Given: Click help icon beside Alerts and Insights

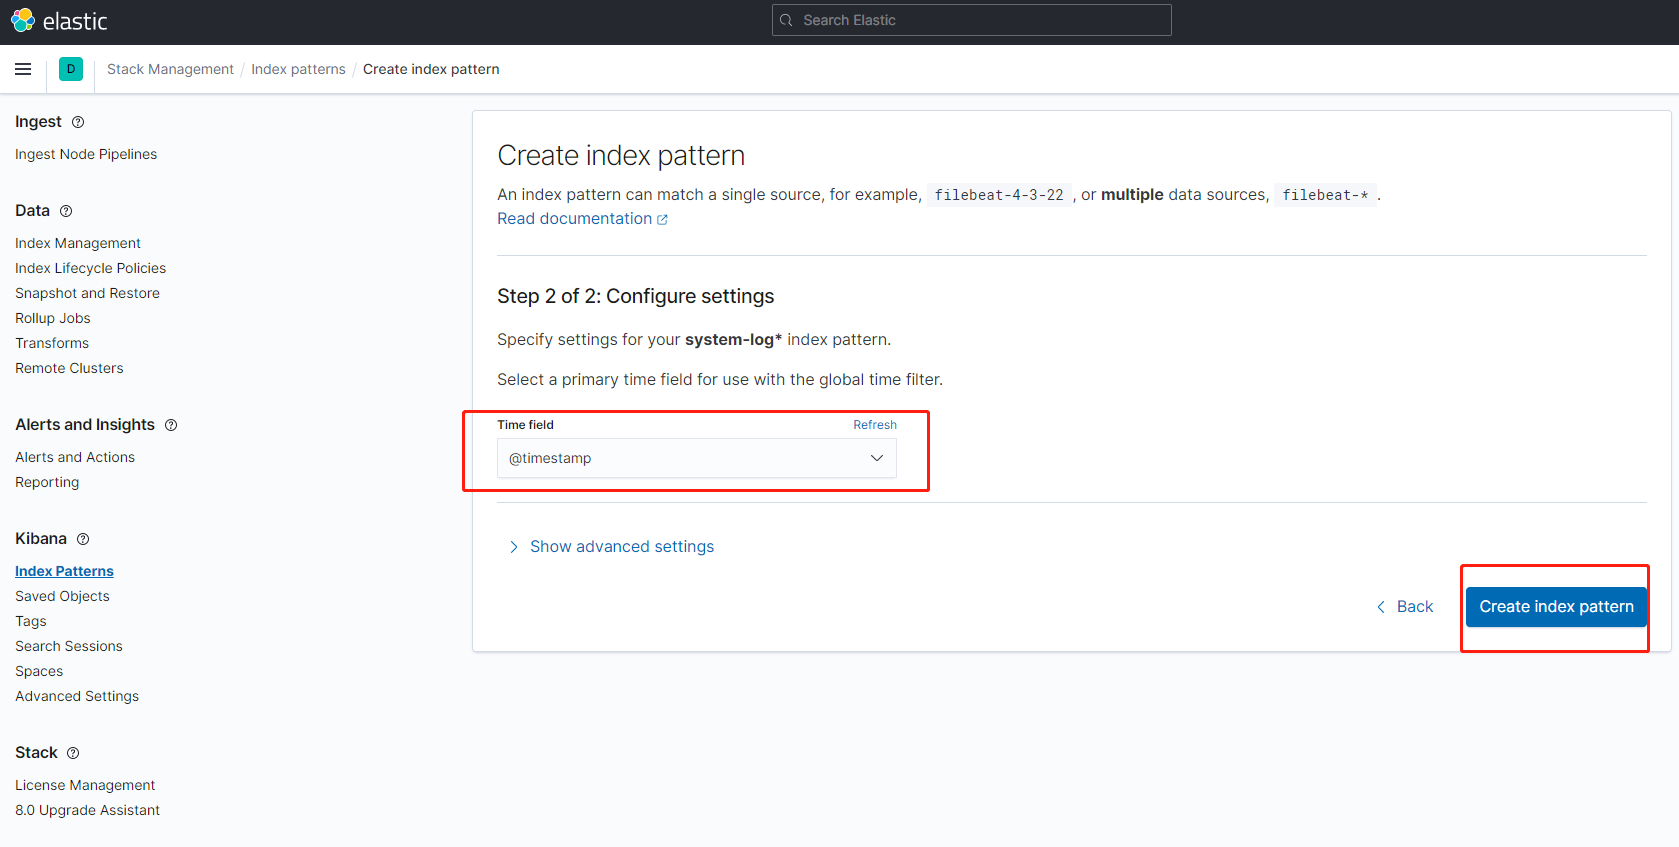Looking at the screenshot, I should click(171, 425).
